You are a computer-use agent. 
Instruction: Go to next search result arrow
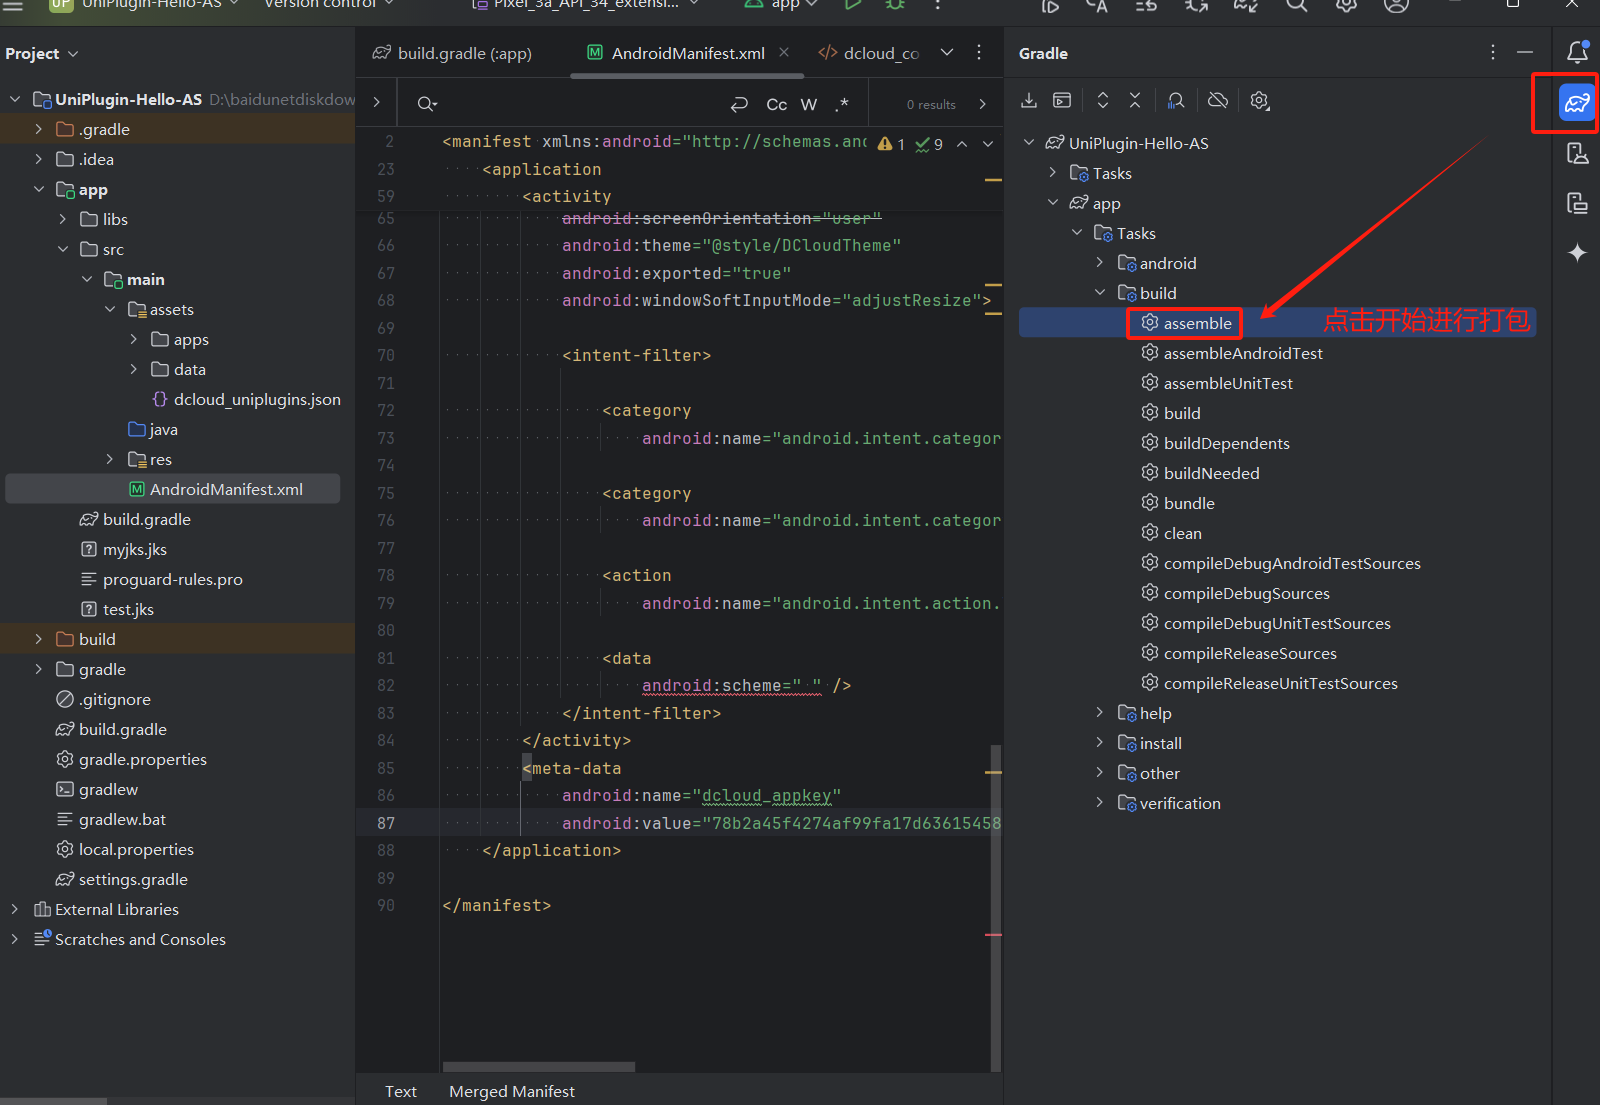click(x=983, y=104)
